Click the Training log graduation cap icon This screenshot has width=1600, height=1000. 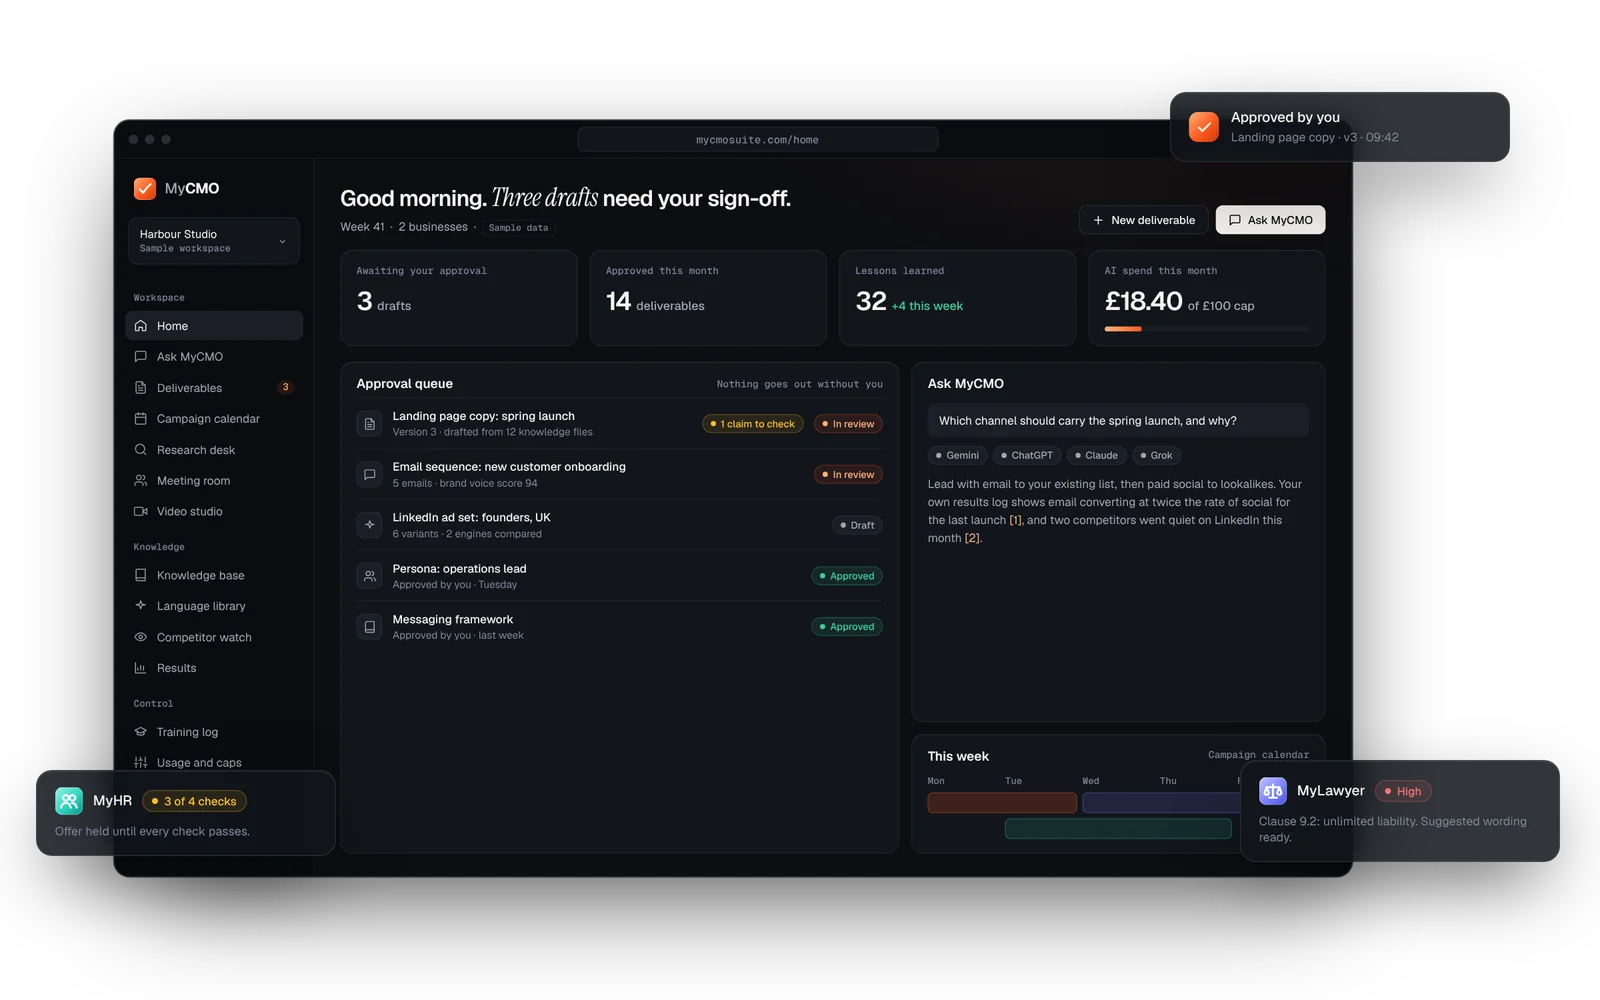coord(141,732)
